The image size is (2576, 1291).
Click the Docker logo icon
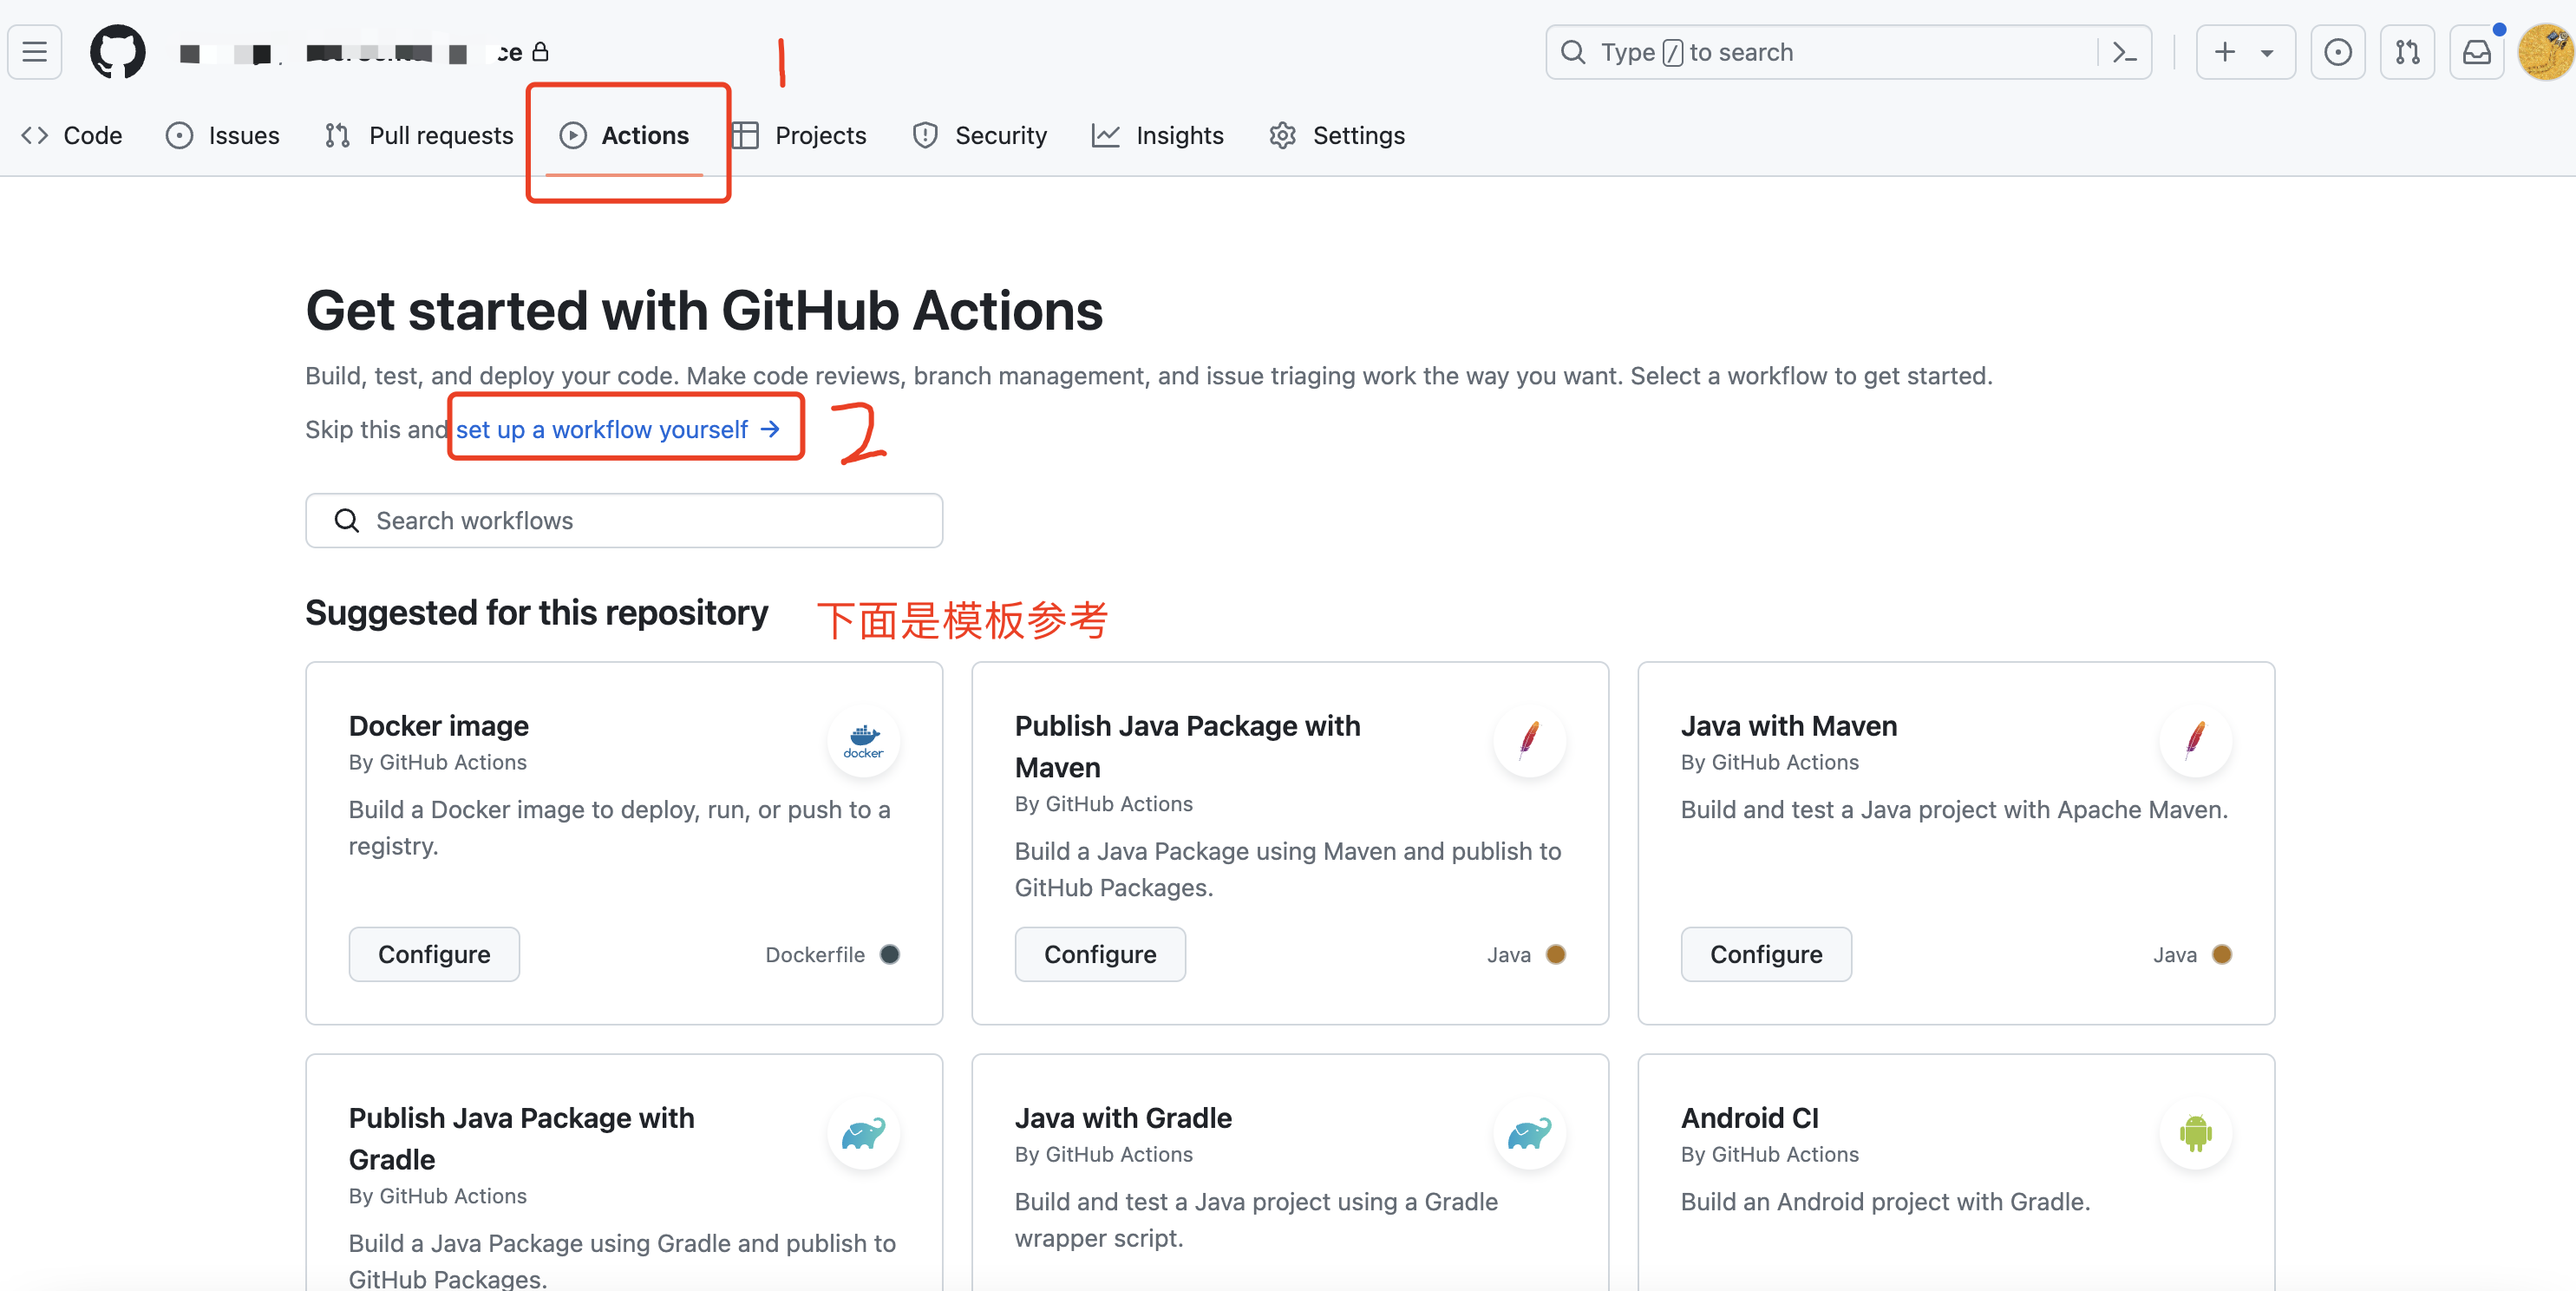[x=864, y=740]
